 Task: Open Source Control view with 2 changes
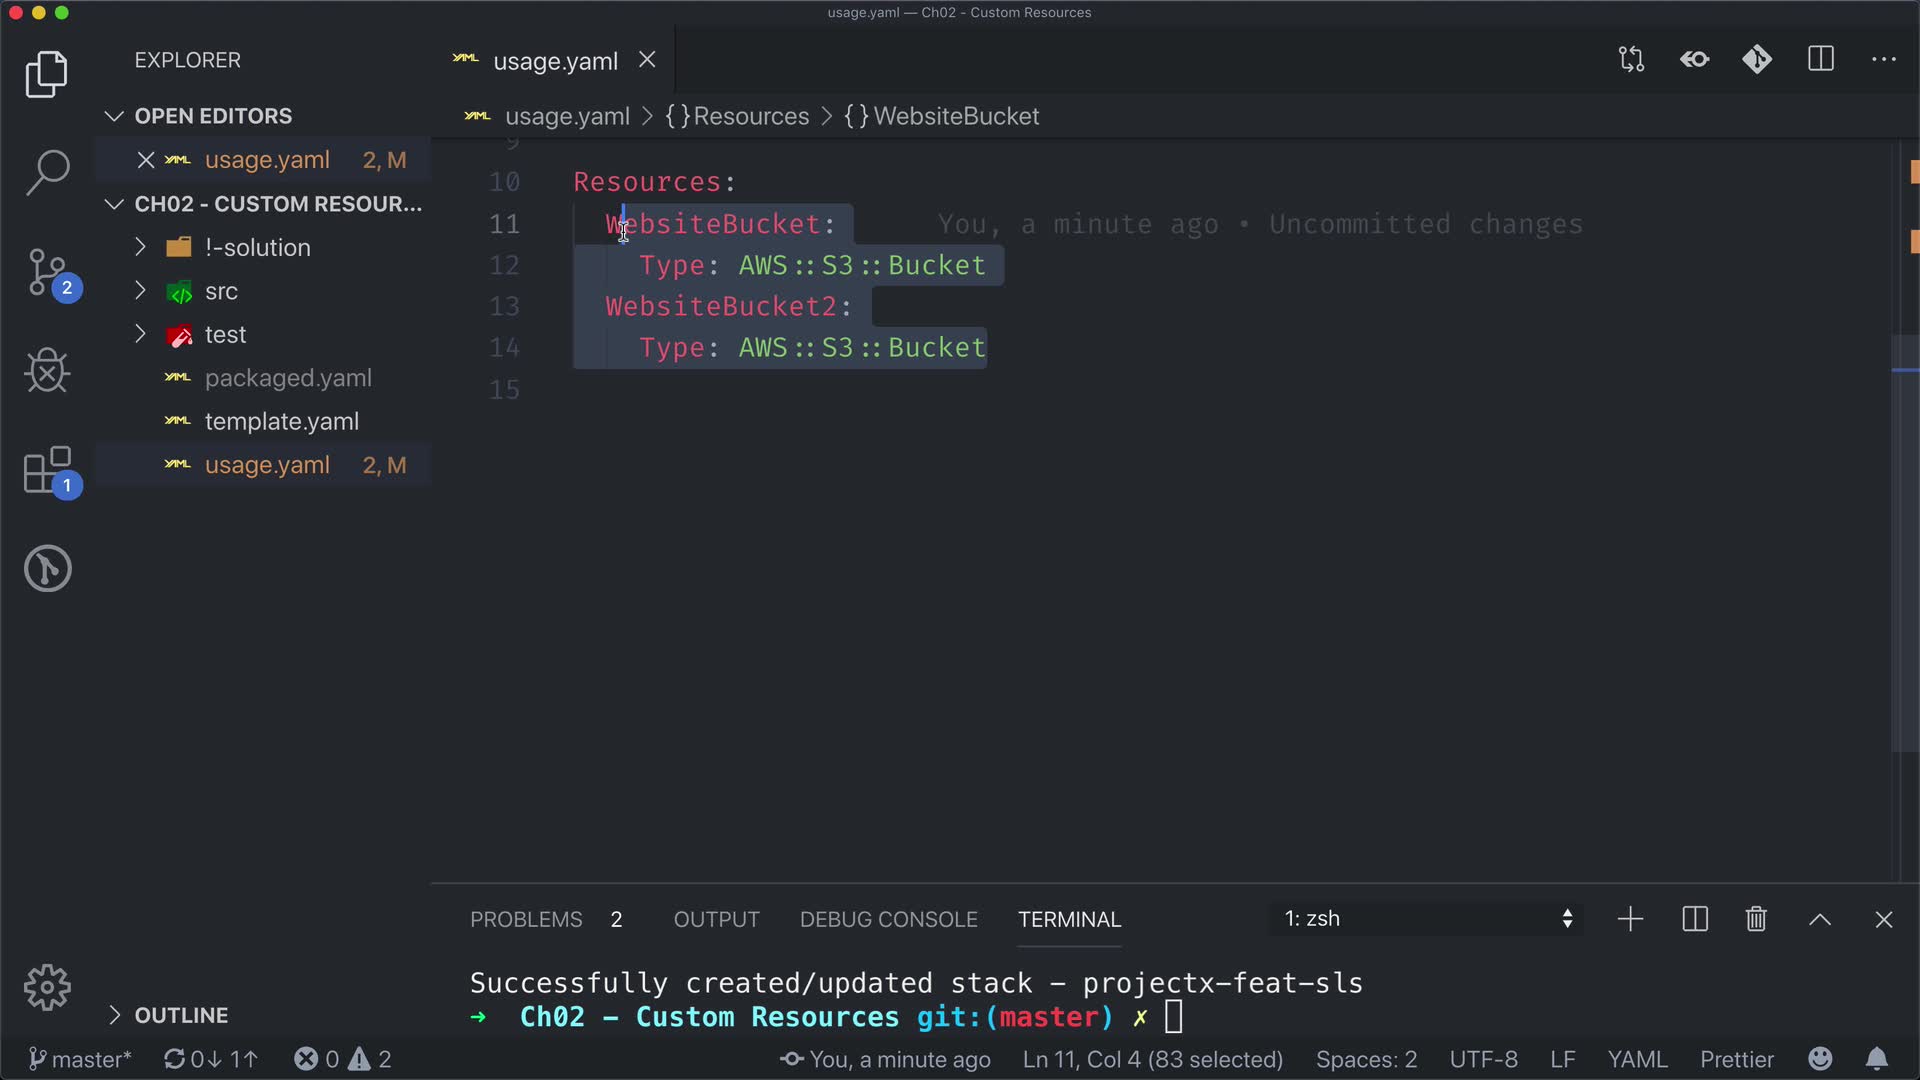(x=47, y=273)
